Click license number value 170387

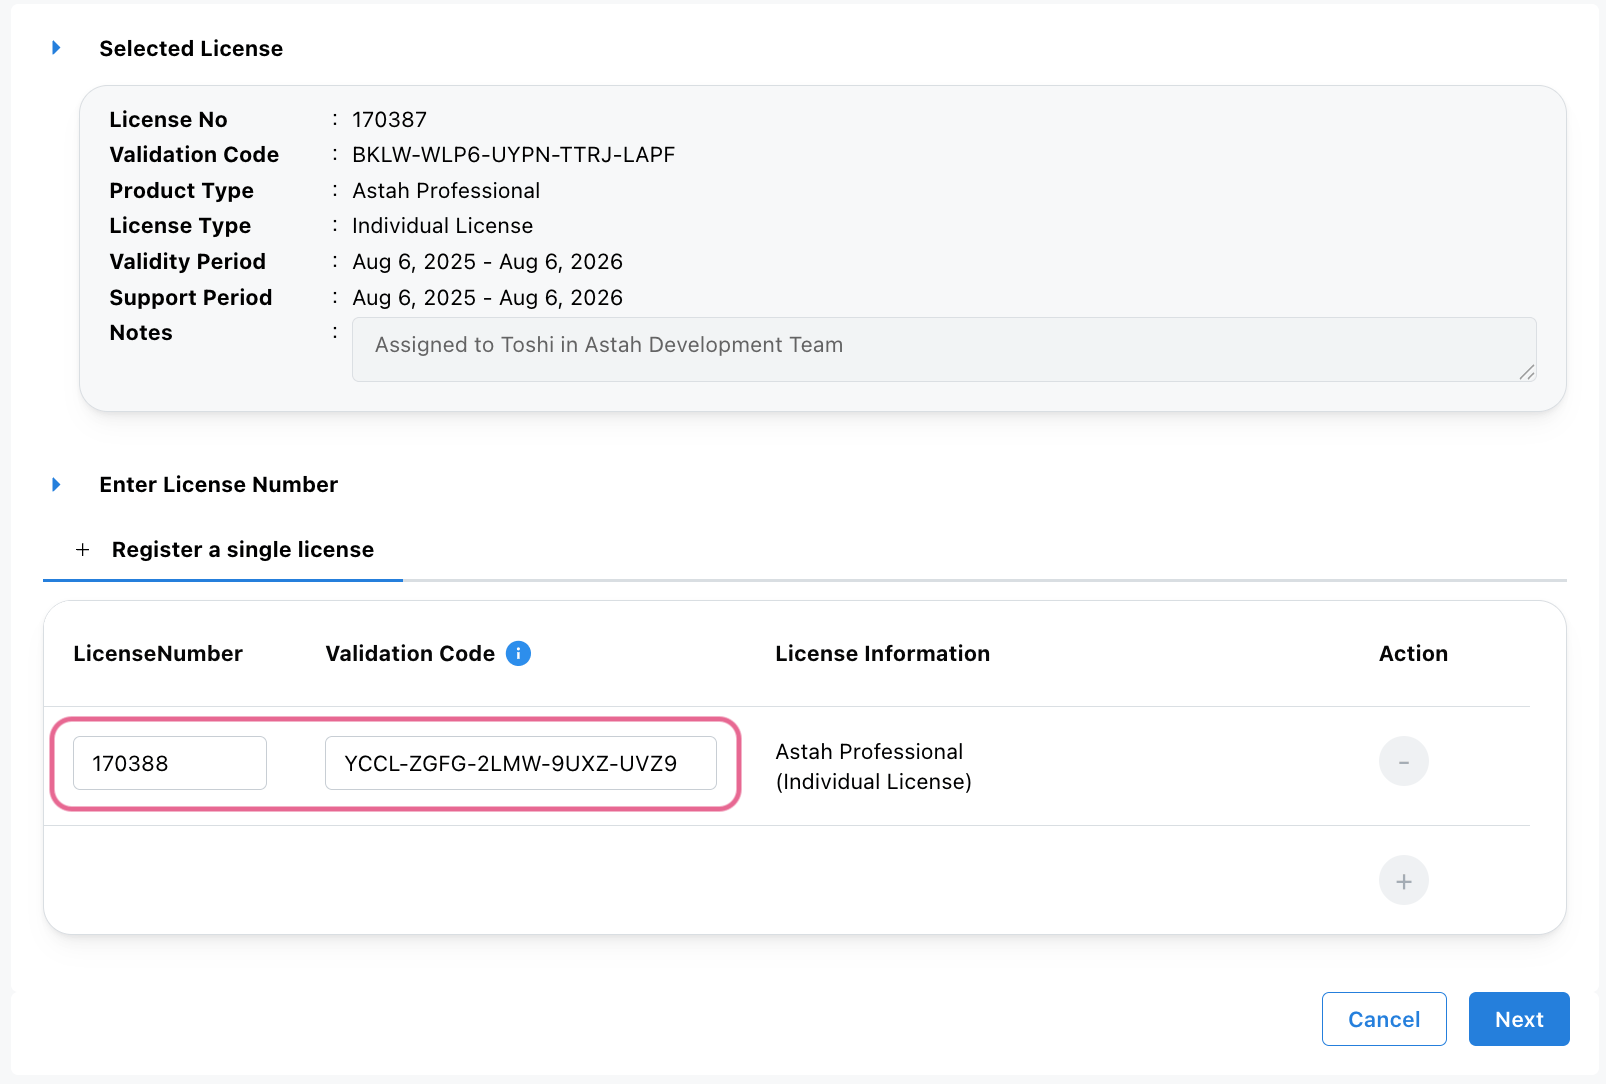(390, 120)
